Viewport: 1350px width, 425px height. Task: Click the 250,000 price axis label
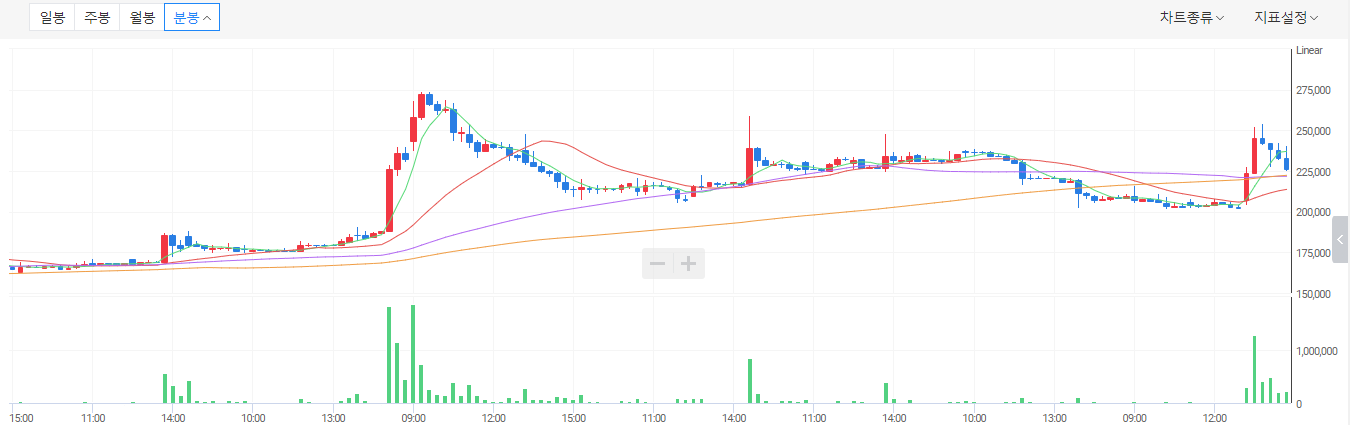pyautogui.click(x=1312, y=131)
